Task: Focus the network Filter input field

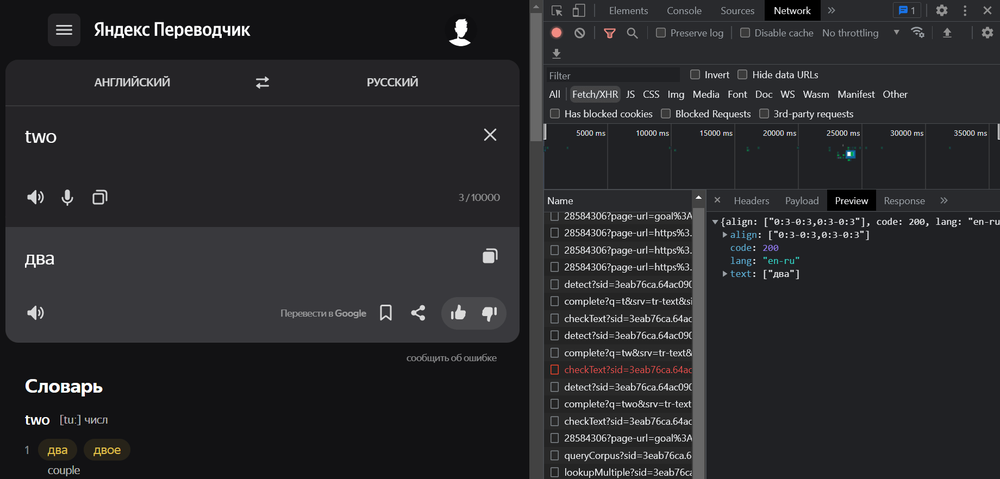Action: point(613,75)
